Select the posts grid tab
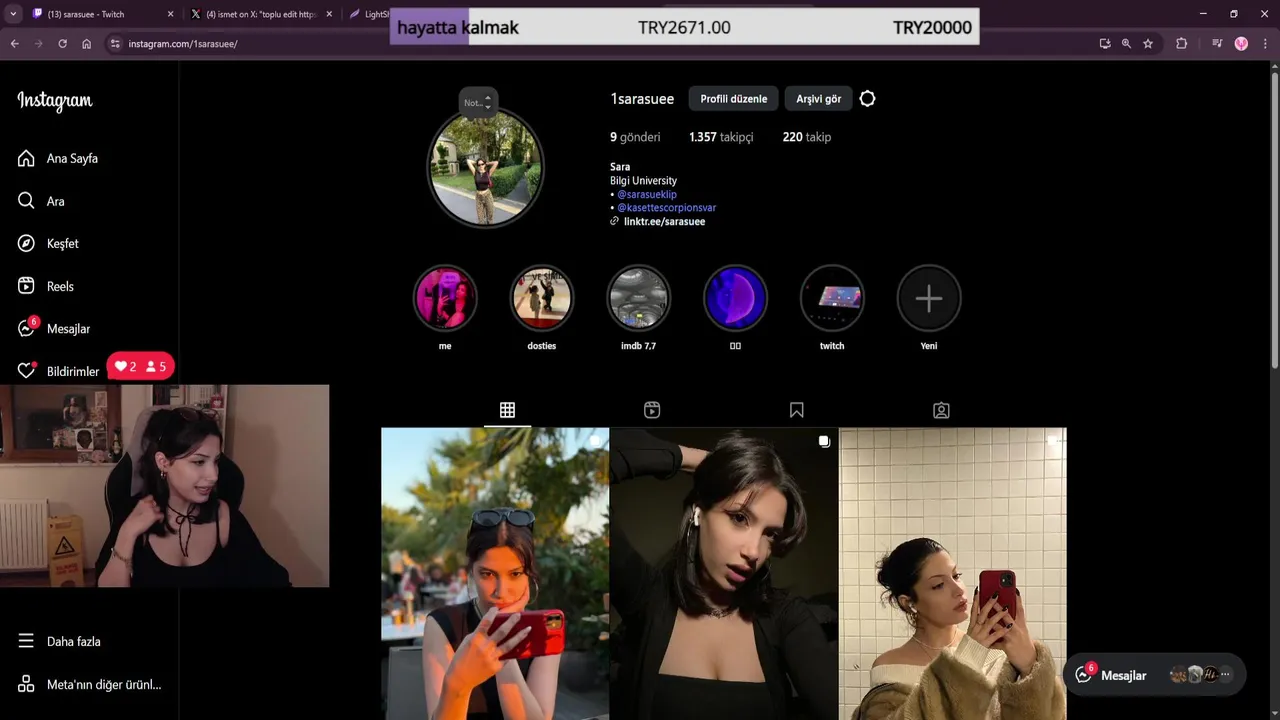 click(x=507, y=410)
